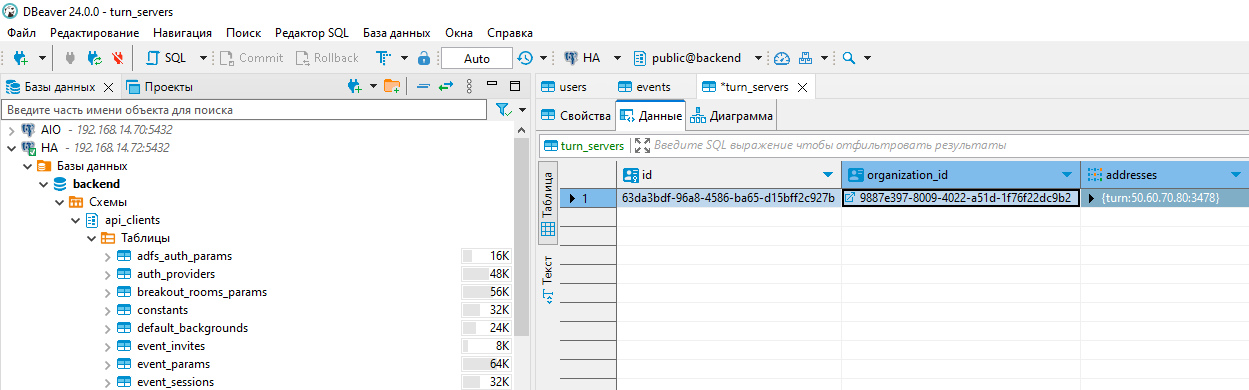
Task: Open the Редактор SQL menu
Action: pyautogui.click(x=312, y=33)
